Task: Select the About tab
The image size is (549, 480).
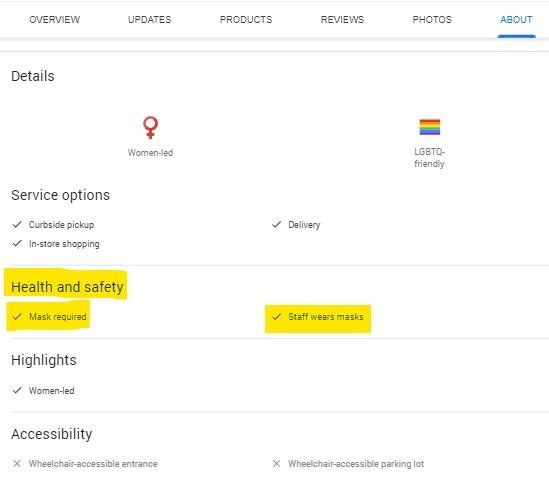Action: click(516, 20)
